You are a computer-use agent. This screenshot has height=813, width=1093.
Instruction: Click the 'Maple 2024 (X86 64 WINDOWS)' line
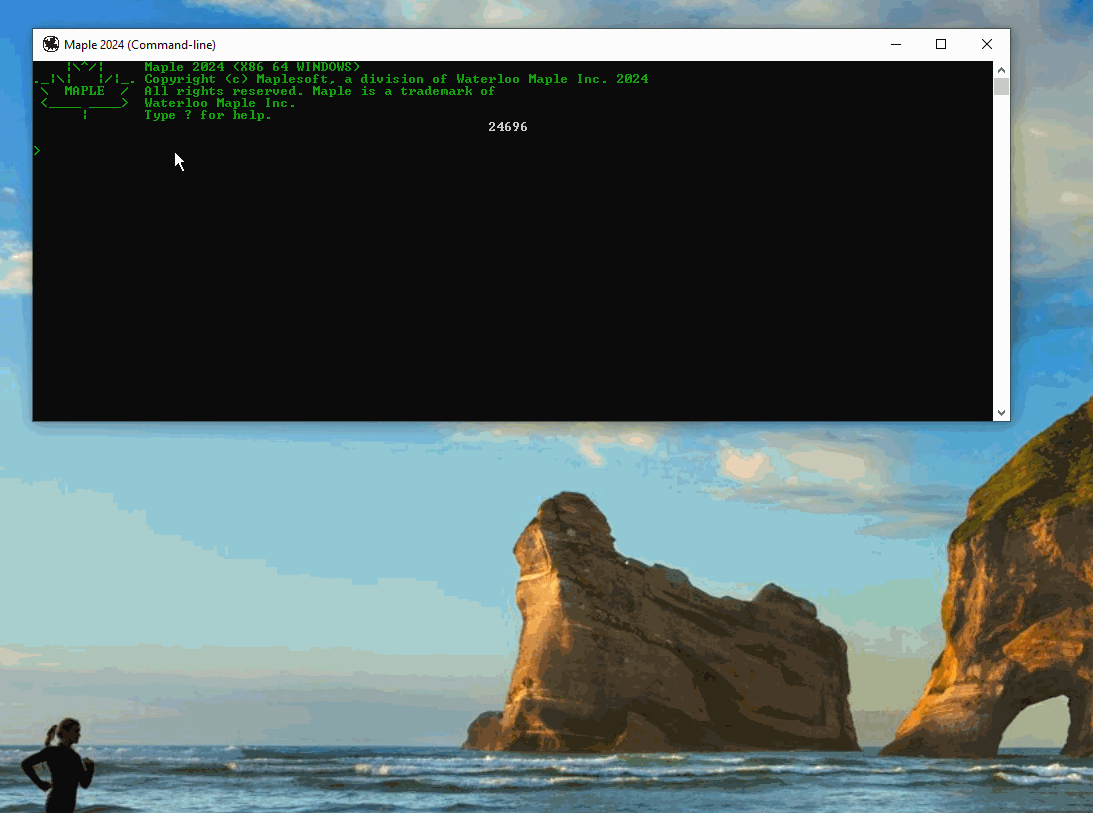(x=252, y=67)
